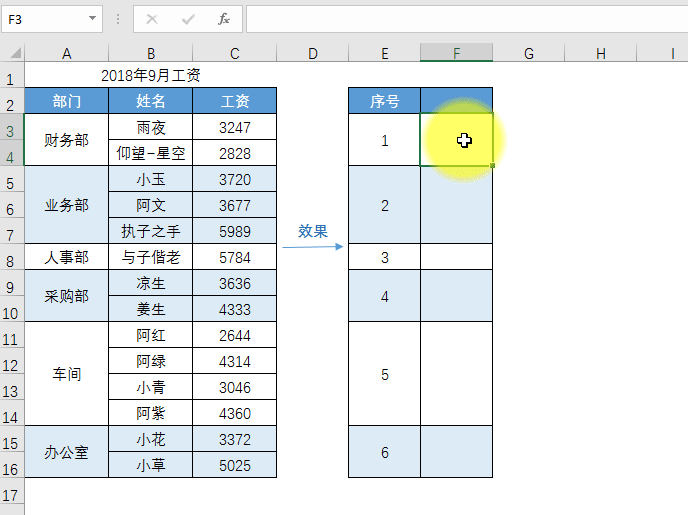
Task: Select merged cell 车间
Action: (x=67, y=374)
